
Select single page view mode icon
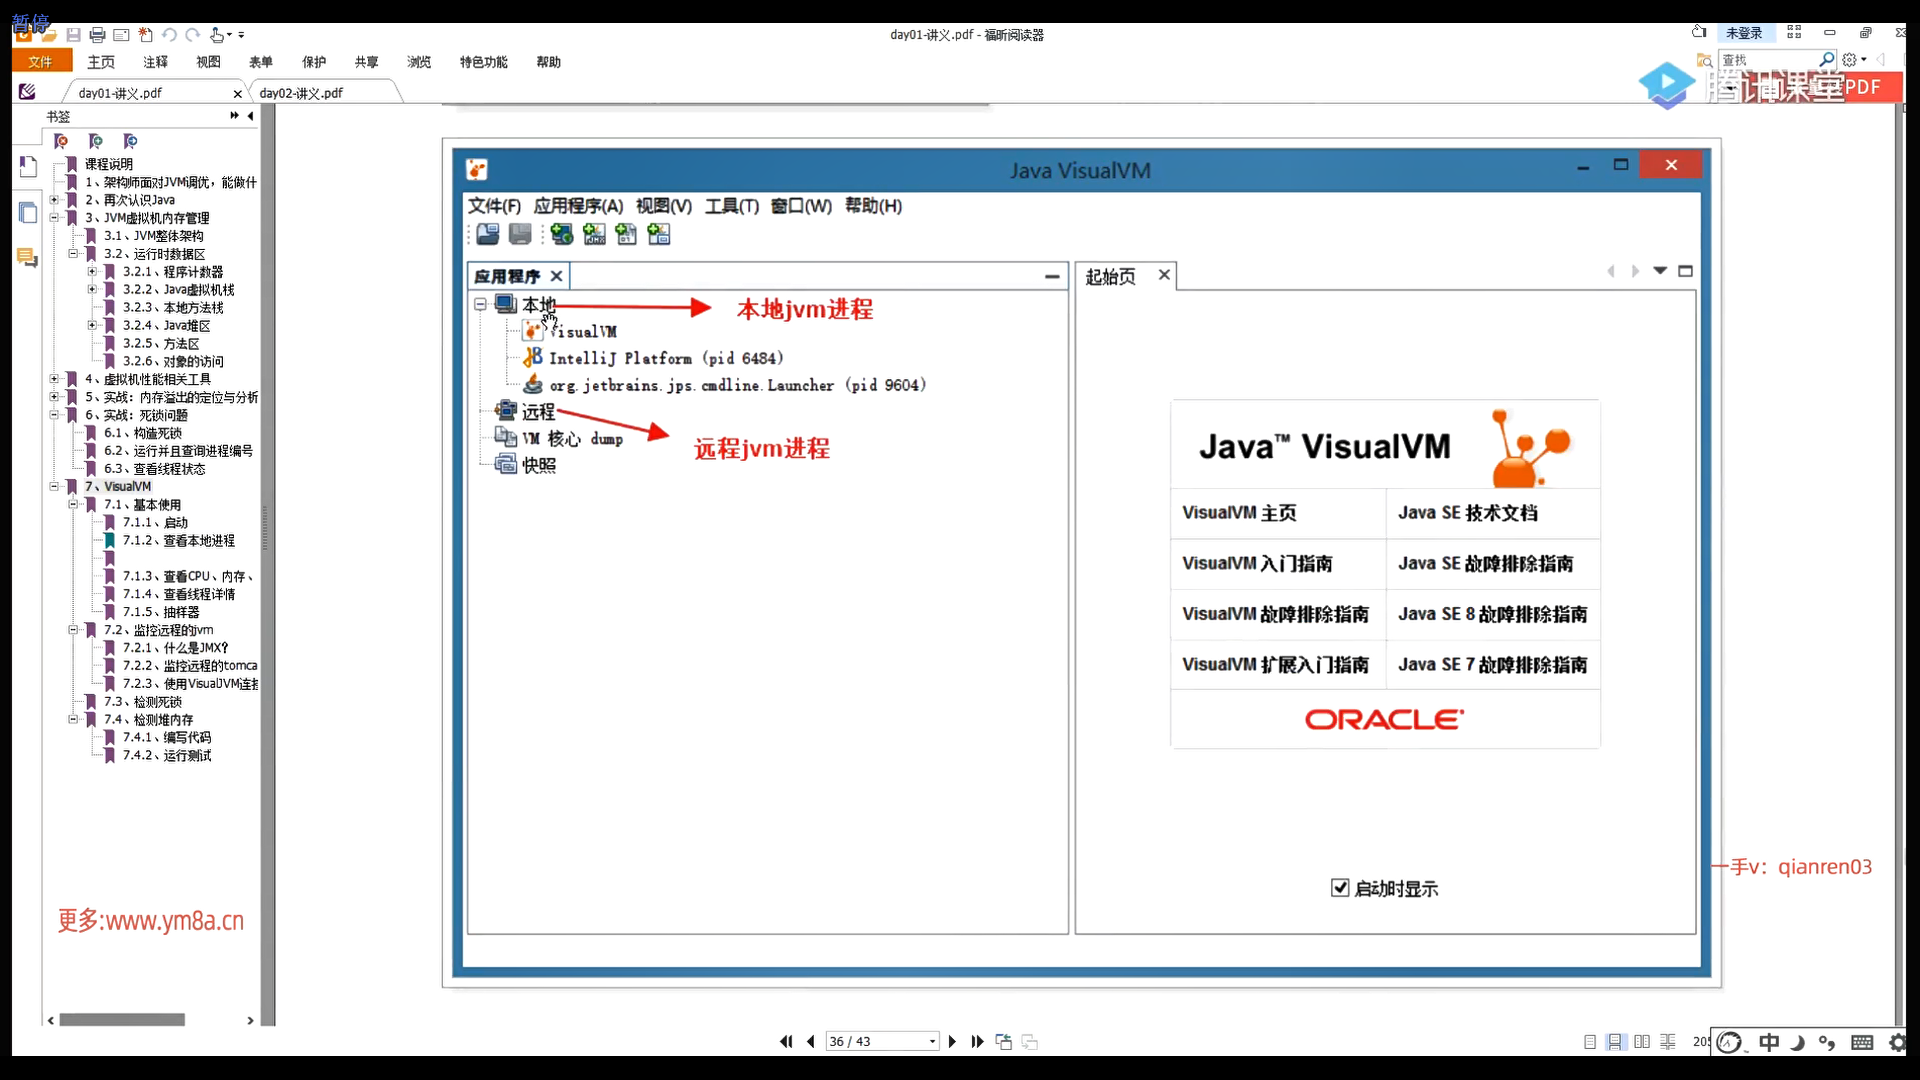tap(1590, 1042)
